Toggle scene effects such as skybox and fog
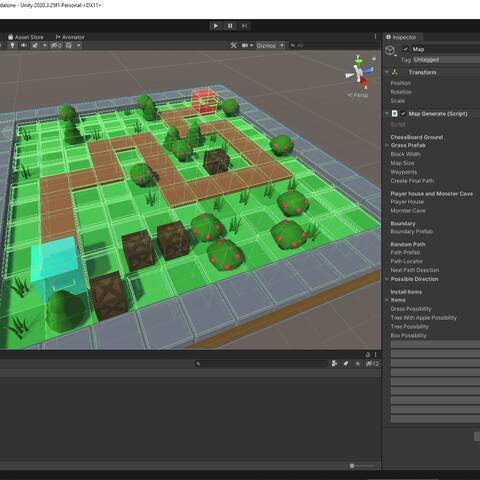Viewport: 480px width, 480px height. [35, 45]
